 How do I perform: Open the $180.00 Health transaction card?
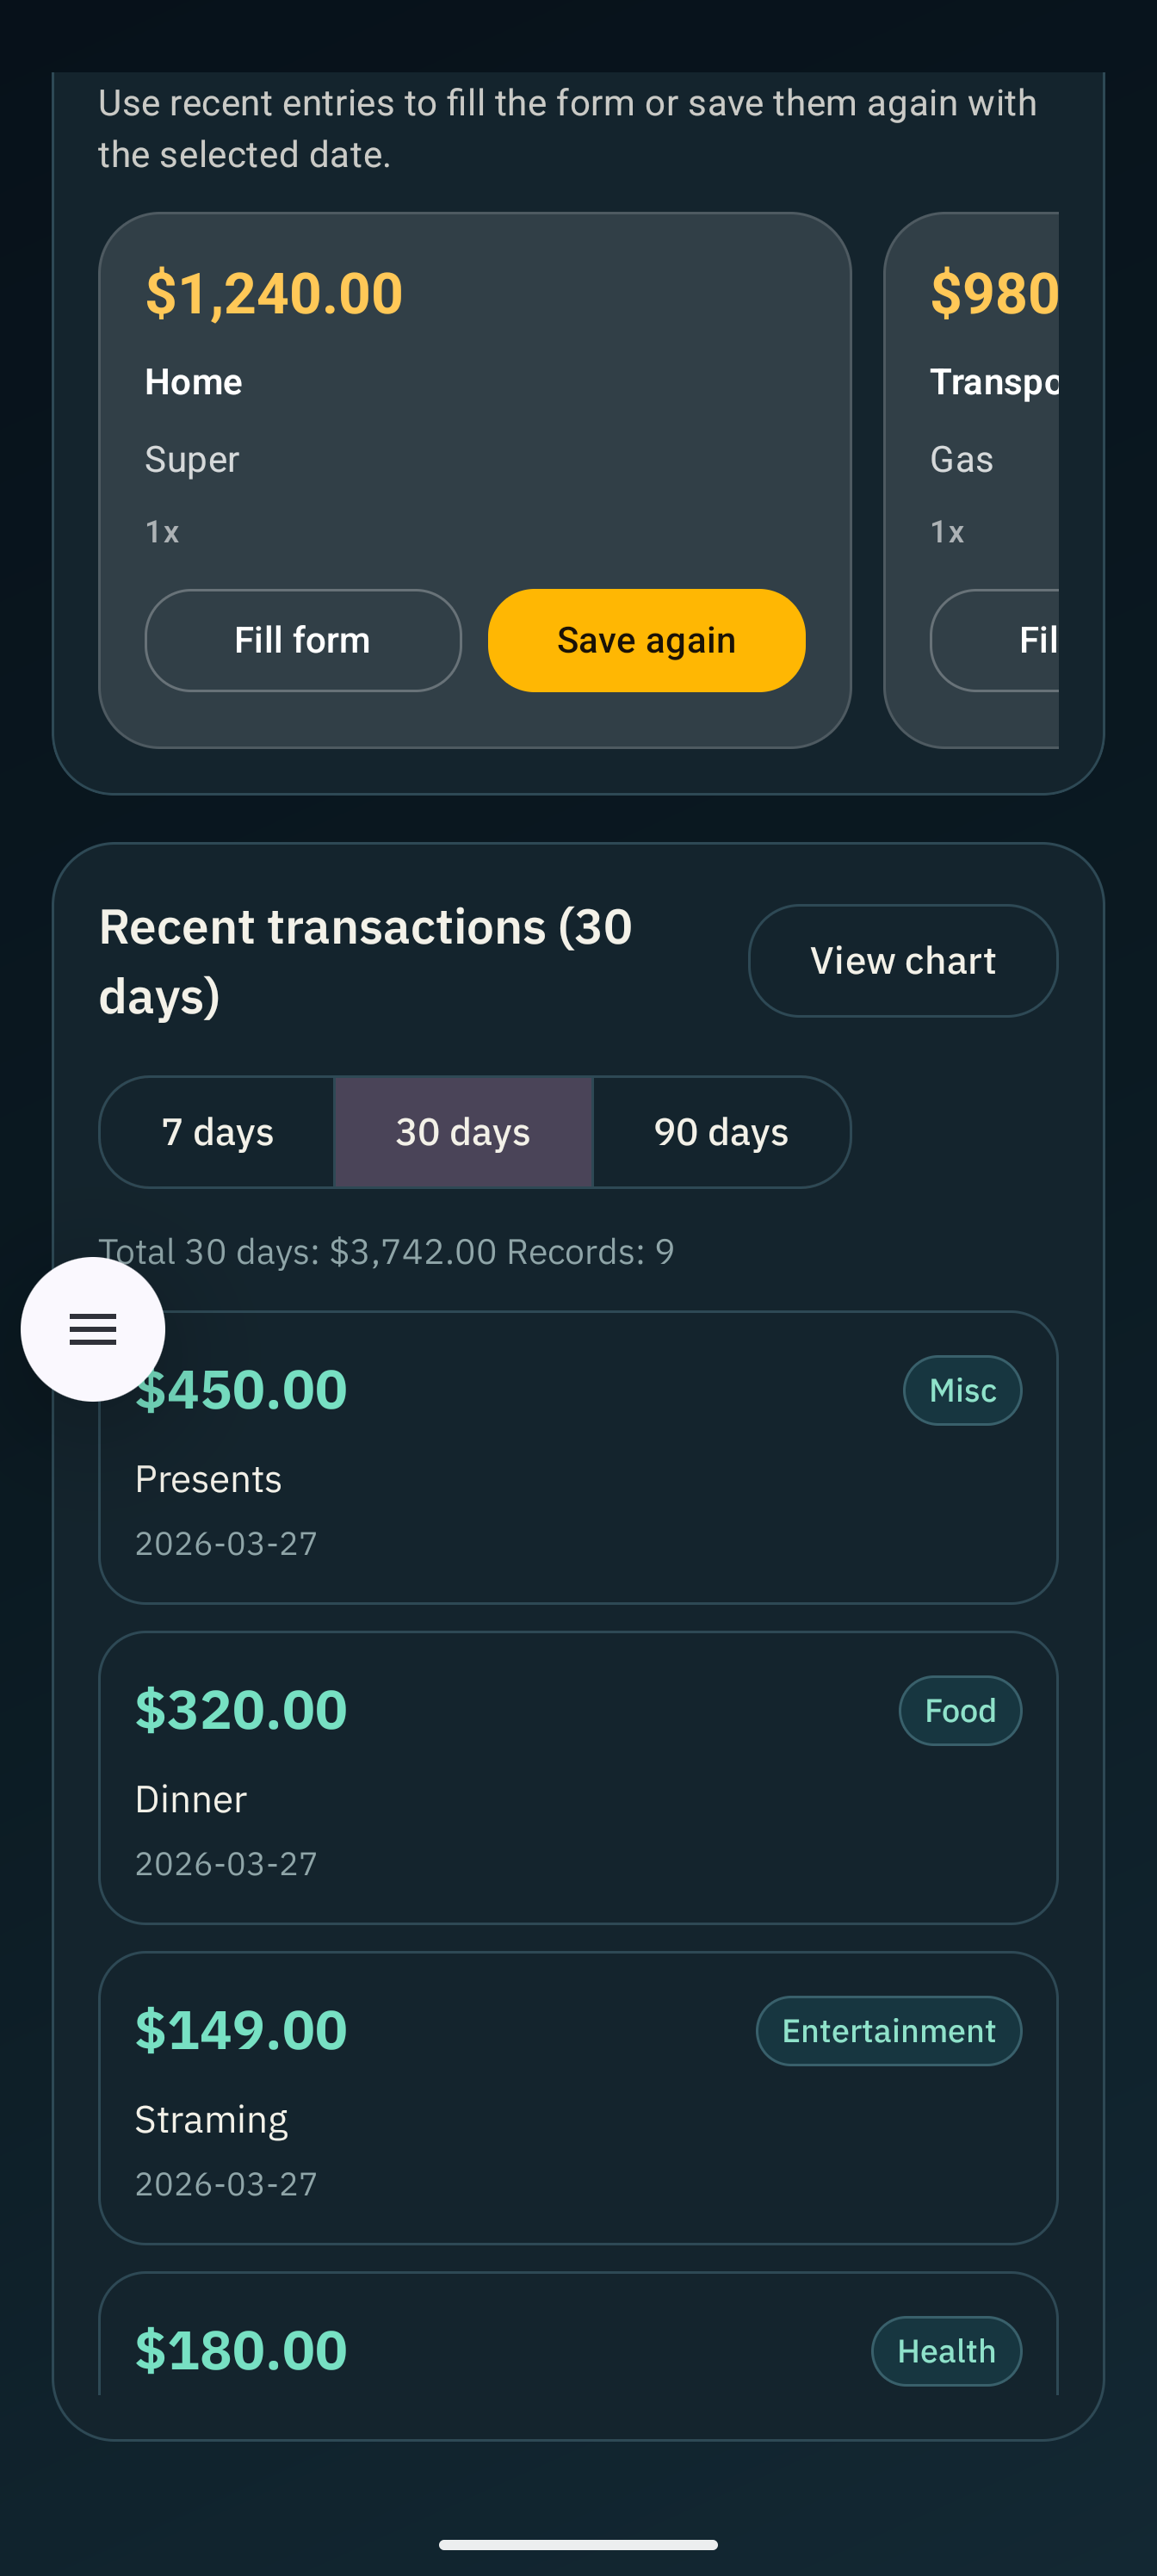pos(578,2334)
